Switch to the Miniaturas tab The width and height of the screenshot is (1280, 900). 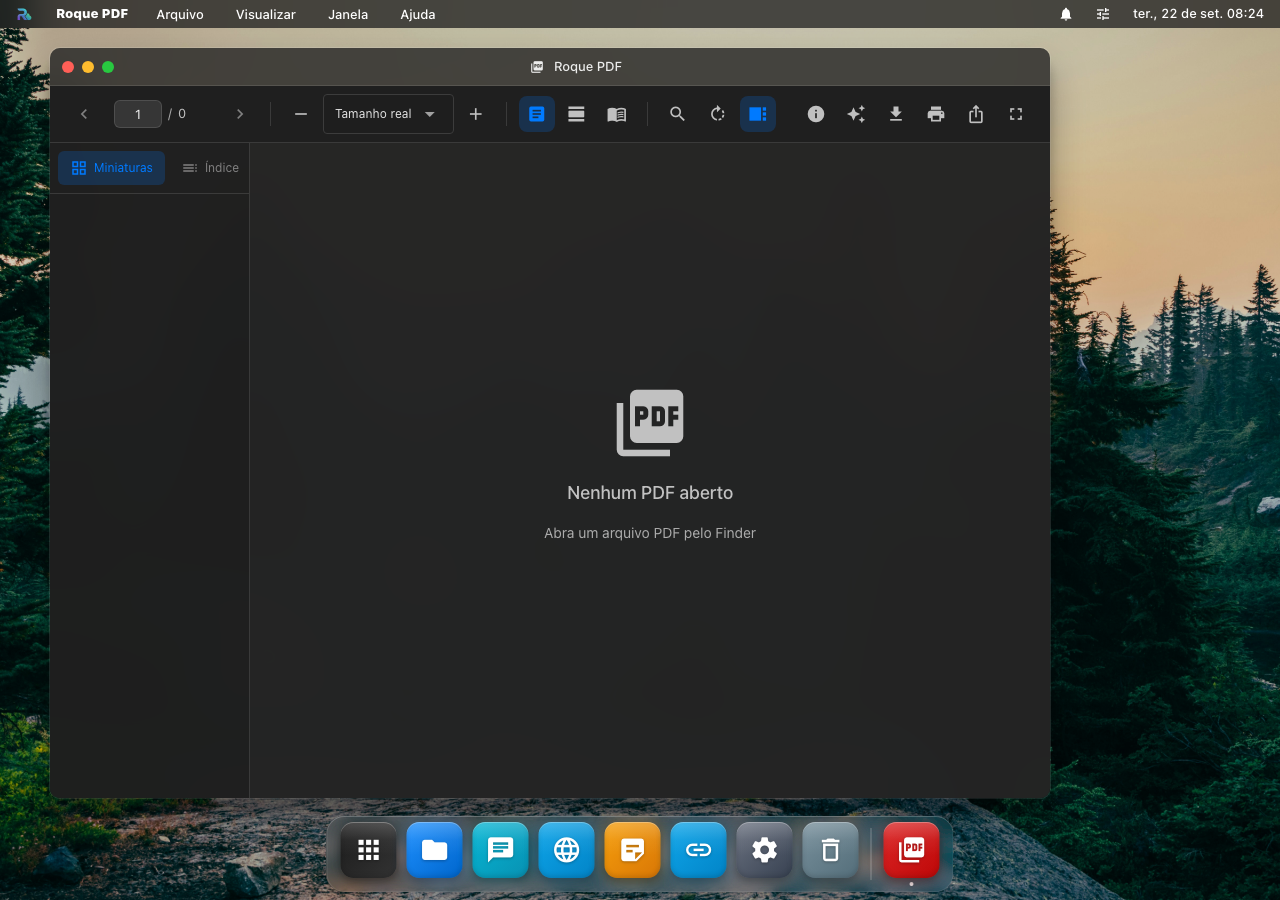[x=111, y=168]
